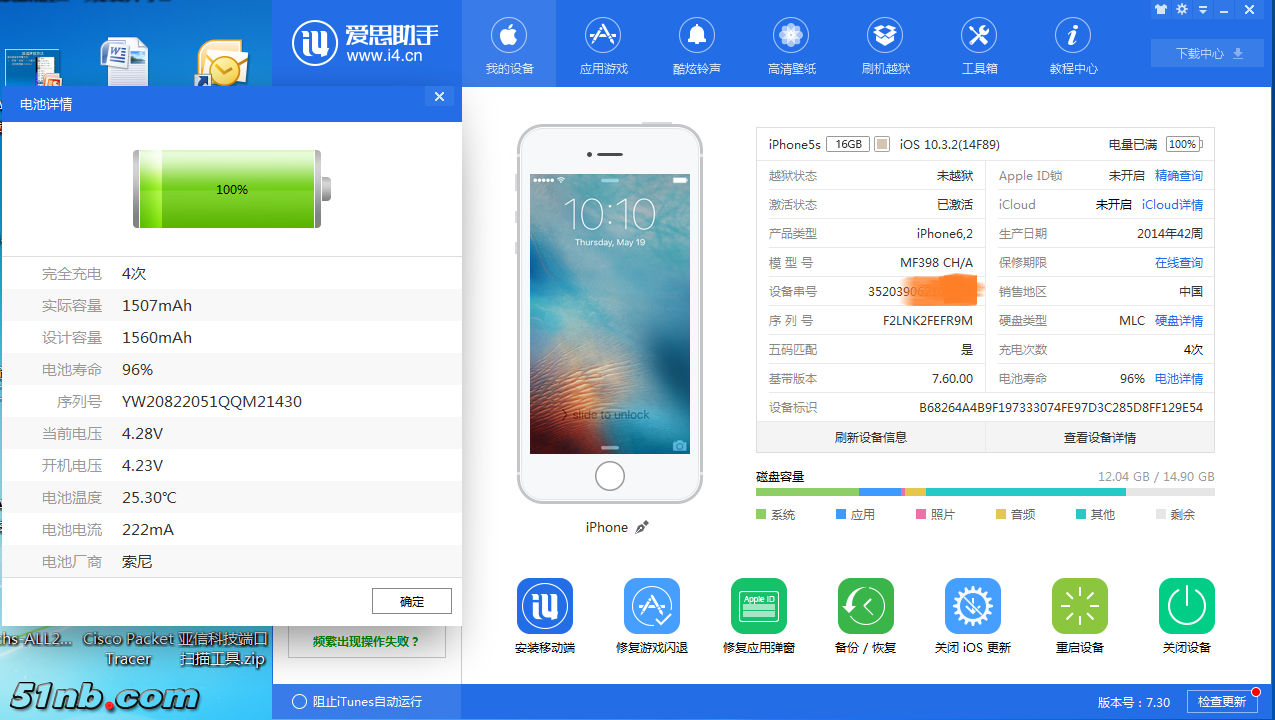Image resolution: width=1275 pixels, height=720 pixels.
Task: Select Outlook shortcut icon on desktop
Action: click(x=221, y=64)
